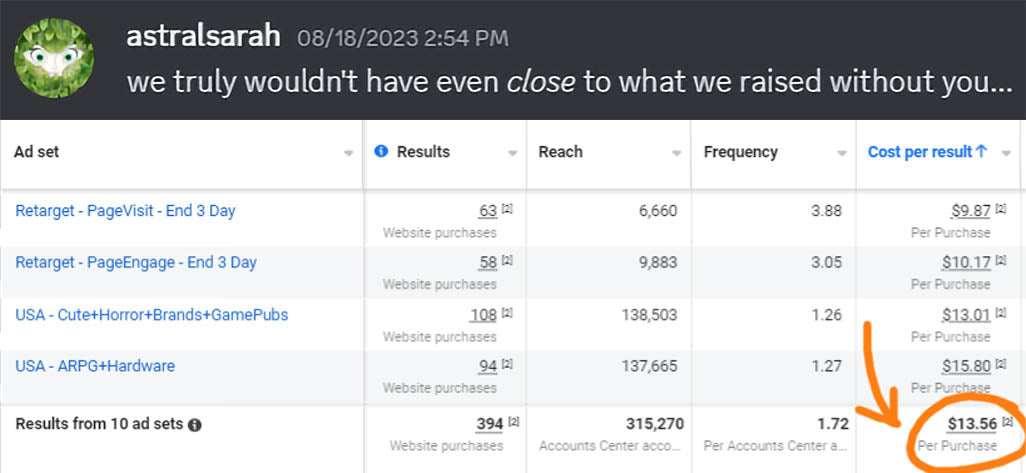Click footnote marker beside 63 results
Screen dimensions: 1026x473
pyautogui.click(x=507, y=208)
